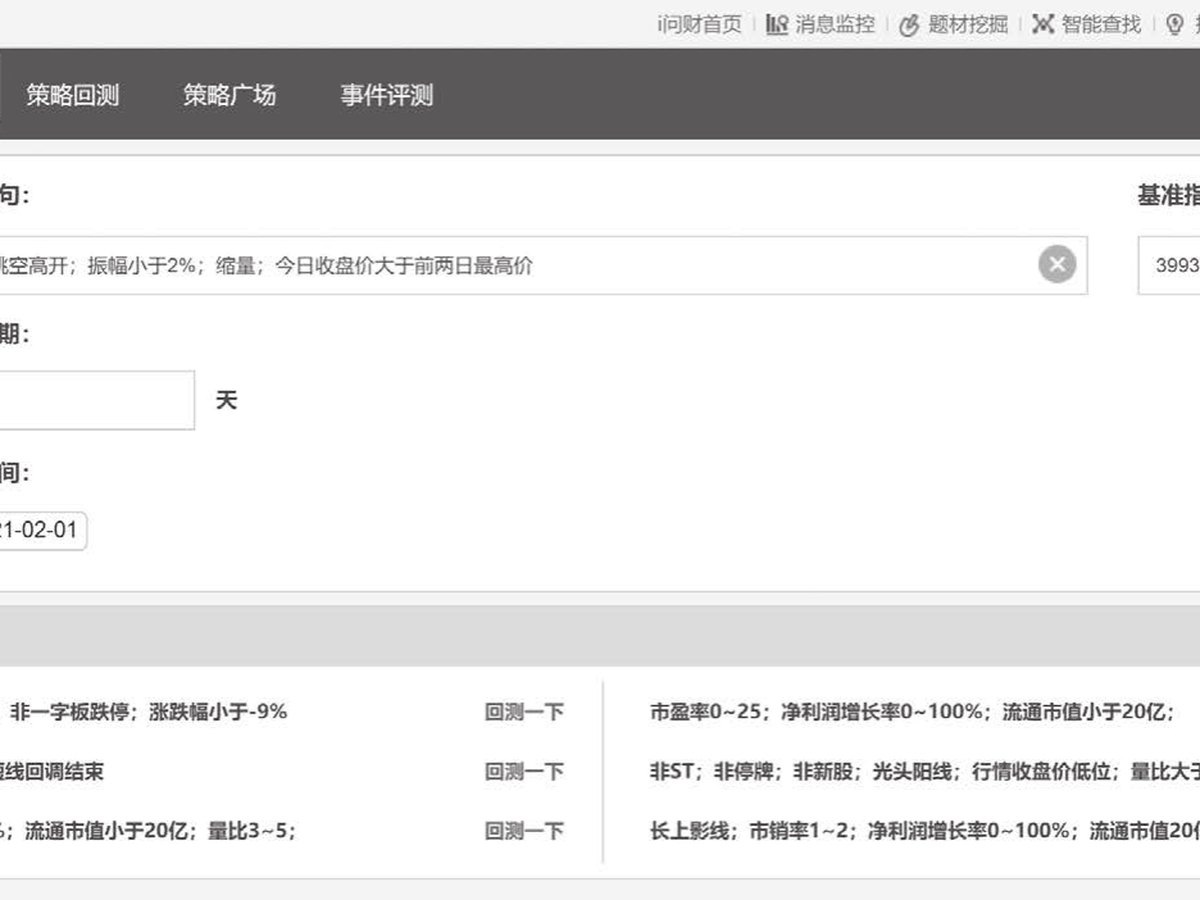1200x900 pixels.
Task: Click the 智能查找 network icon
Action: tap(1043, 24)
